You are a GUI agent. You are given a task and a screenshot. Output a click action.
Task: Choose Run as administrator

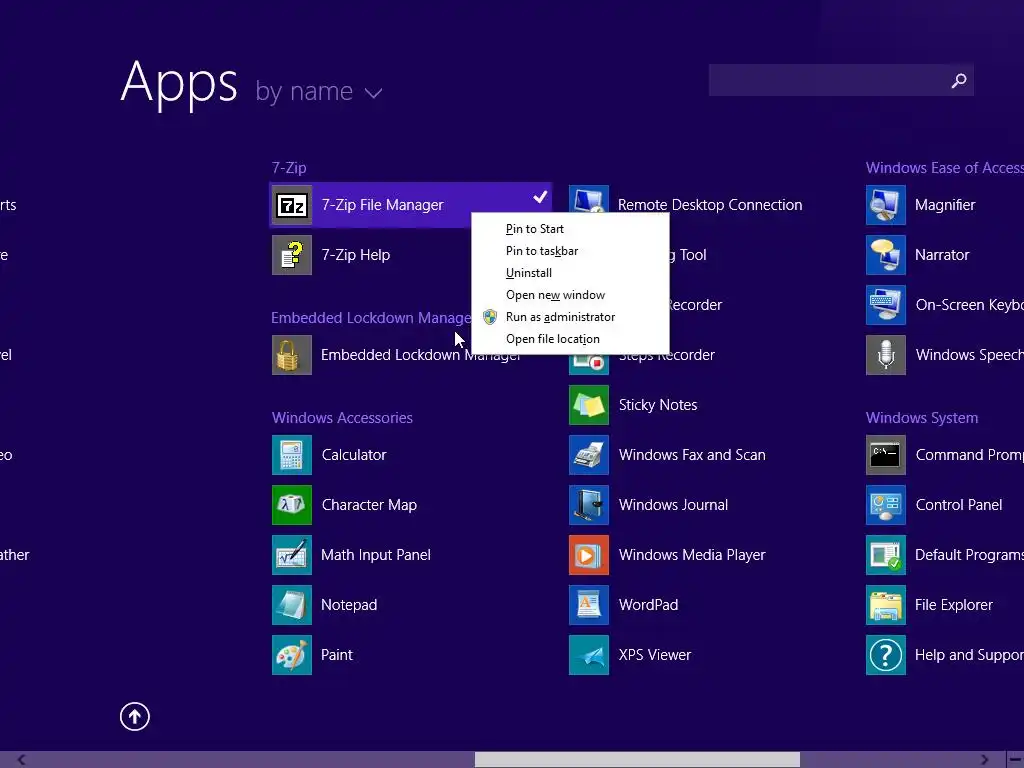click(x=570, y=317)
